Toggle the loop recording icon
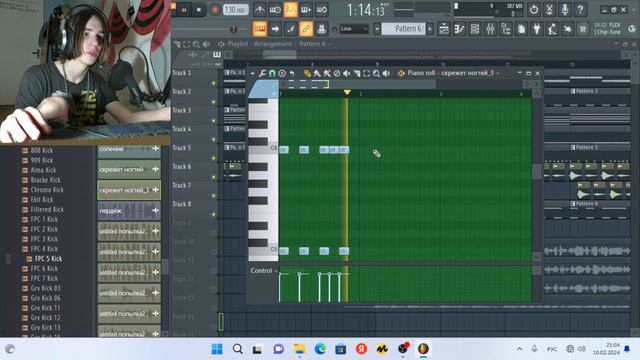This screenshot has width=640, height=360. coord(322,9)
